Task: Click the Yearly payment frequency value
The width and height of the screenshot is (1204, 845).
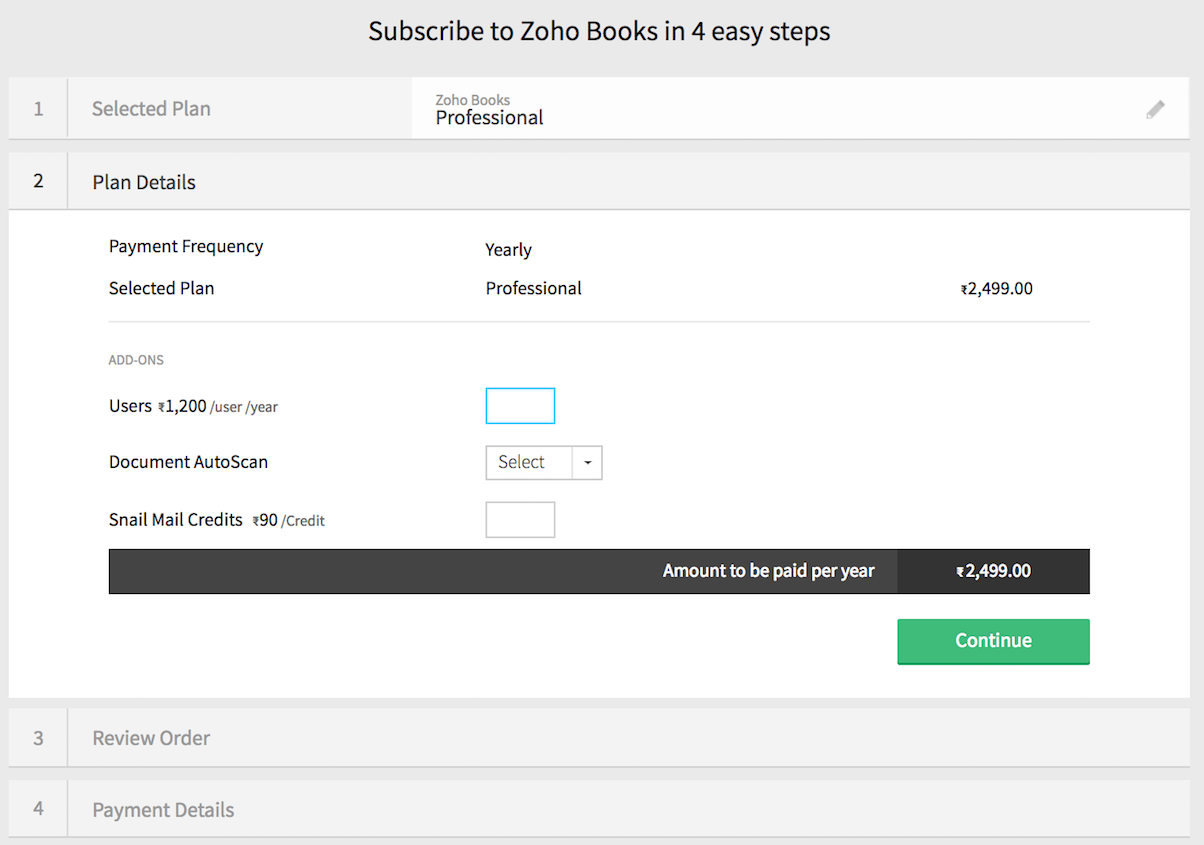Action: click(x=508, y=250)
